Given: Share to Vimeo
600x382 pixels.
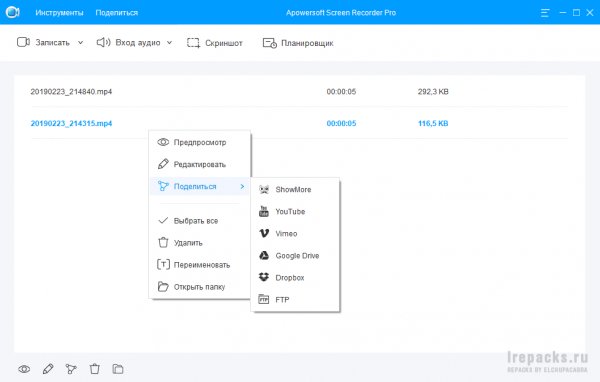Looking at the screenshot, I should tap(295, 233).
